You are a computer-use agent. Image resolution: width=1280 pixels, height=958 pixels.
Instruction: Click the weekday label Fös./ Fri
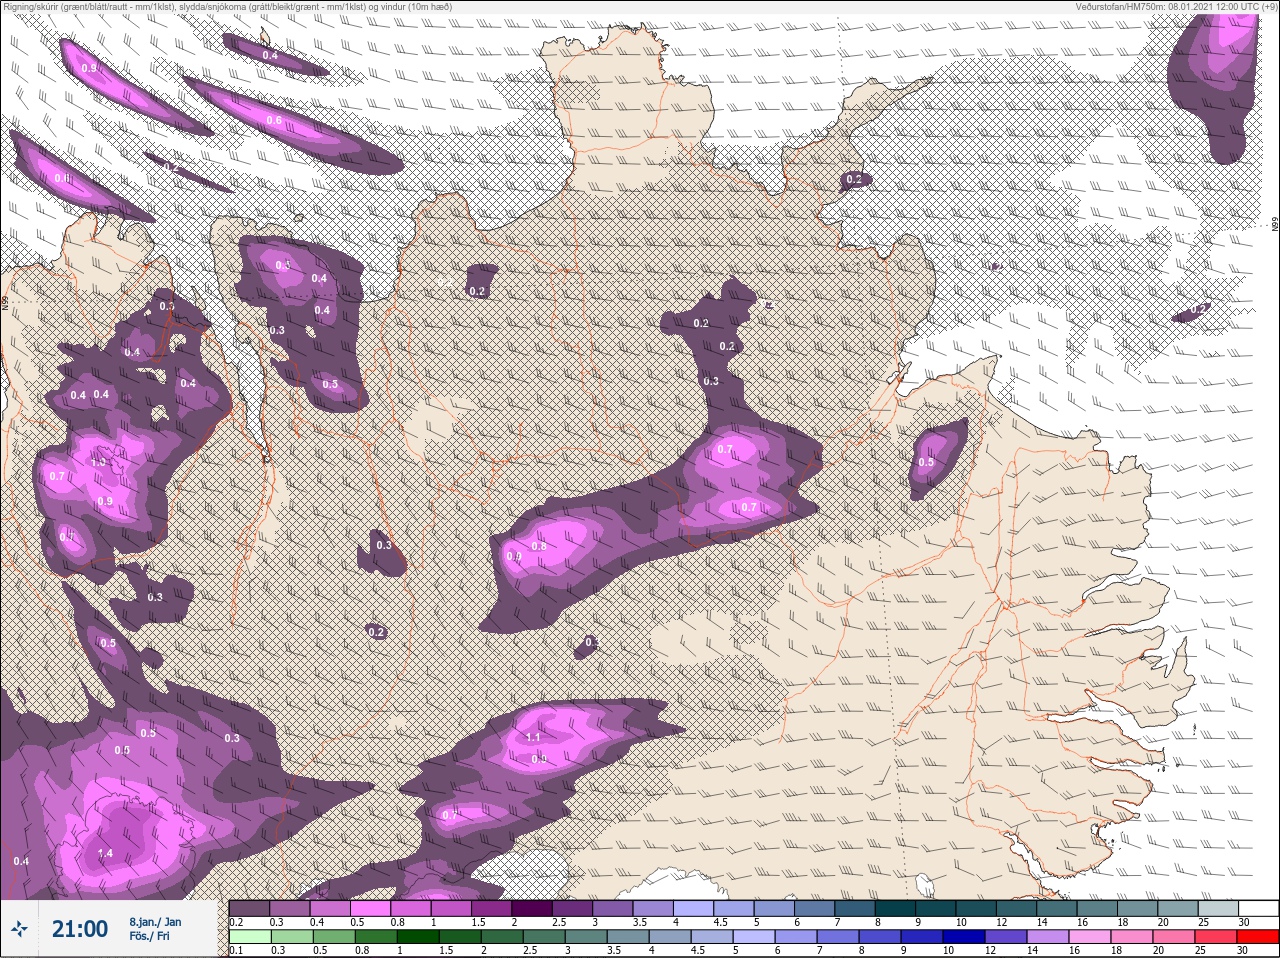(x=149, y=937)
